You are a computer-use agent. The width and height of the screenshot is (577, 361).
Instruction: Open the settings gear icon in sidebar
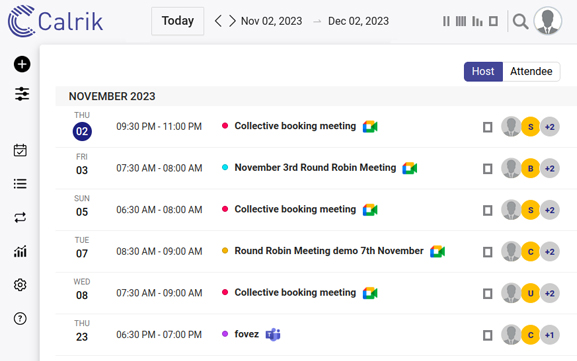click(20, 285)
